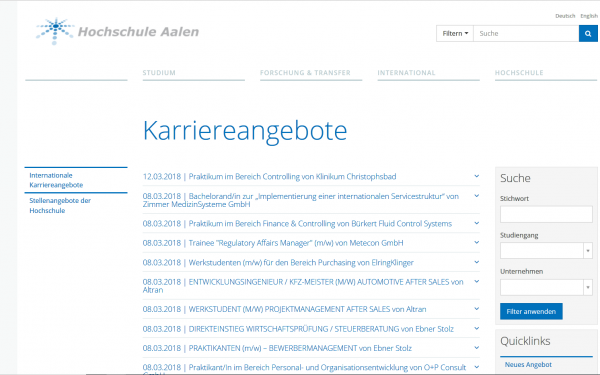Open WERKSTUDENT PROJEKTMANAGEMENT AFTER SALES offer
600x375 pixels.
284,309
